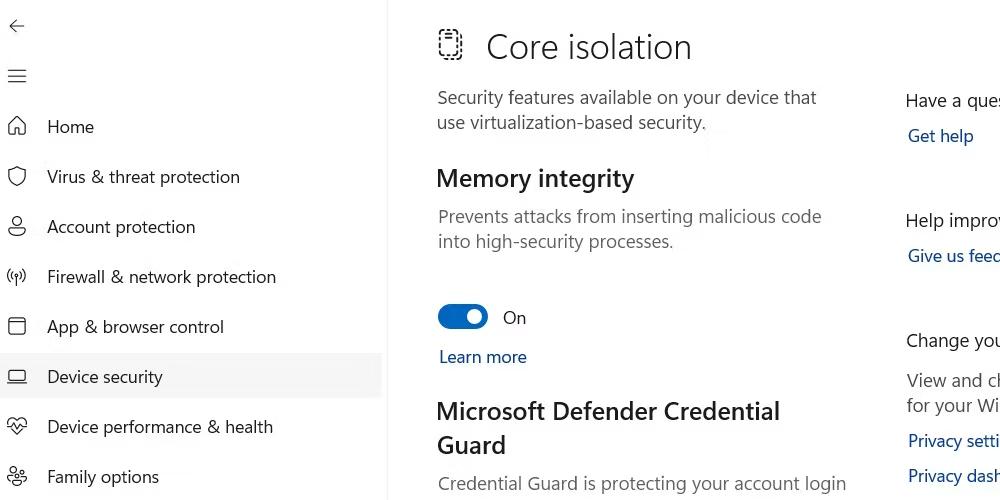Click the Family options people icon
Screen dimensions: 1000x500
point(17,476)
